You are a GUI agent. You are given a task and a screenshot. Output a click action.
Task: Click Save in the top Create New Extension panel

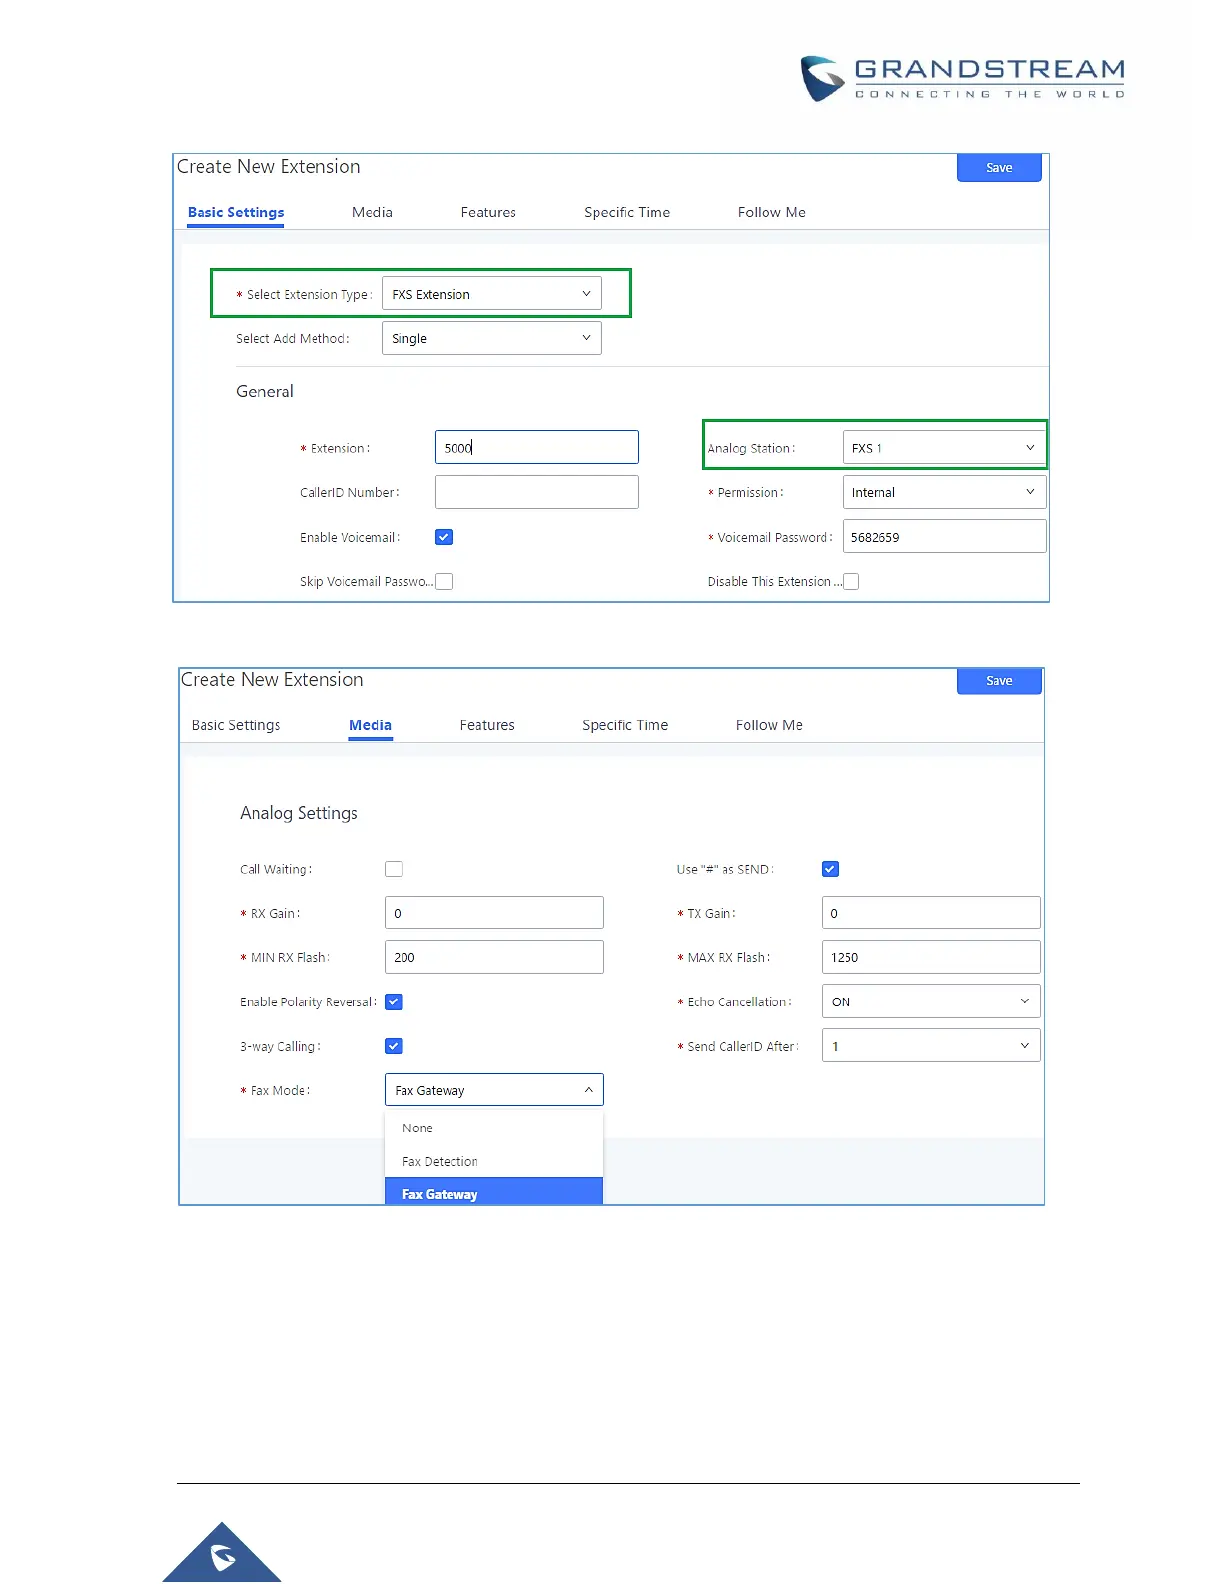pyautogui.click(x=999, y=168)
